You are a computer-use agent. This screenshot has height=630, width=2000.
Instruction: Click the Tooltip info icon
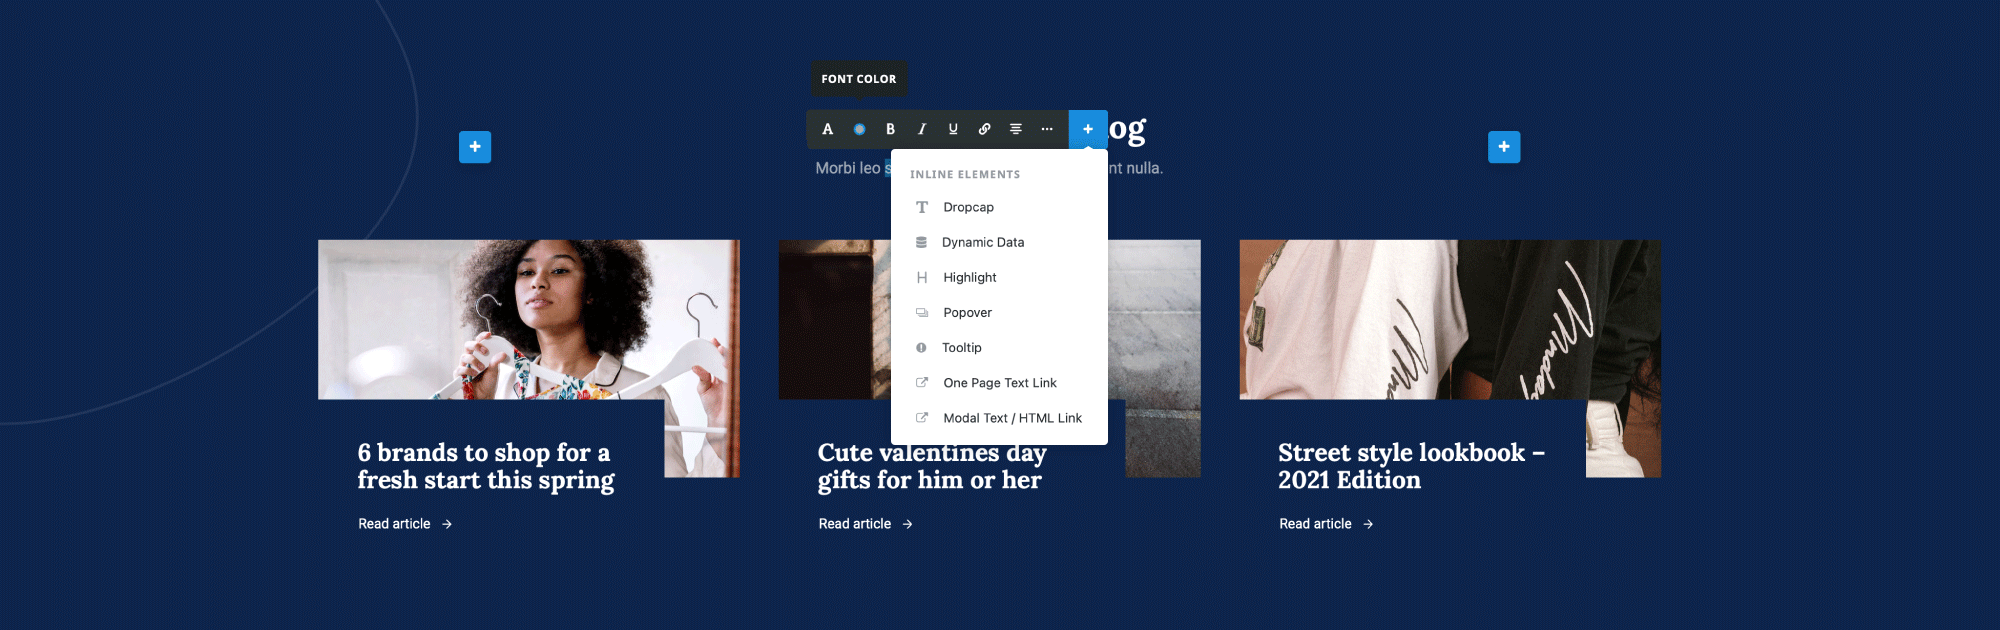(921, 347)
